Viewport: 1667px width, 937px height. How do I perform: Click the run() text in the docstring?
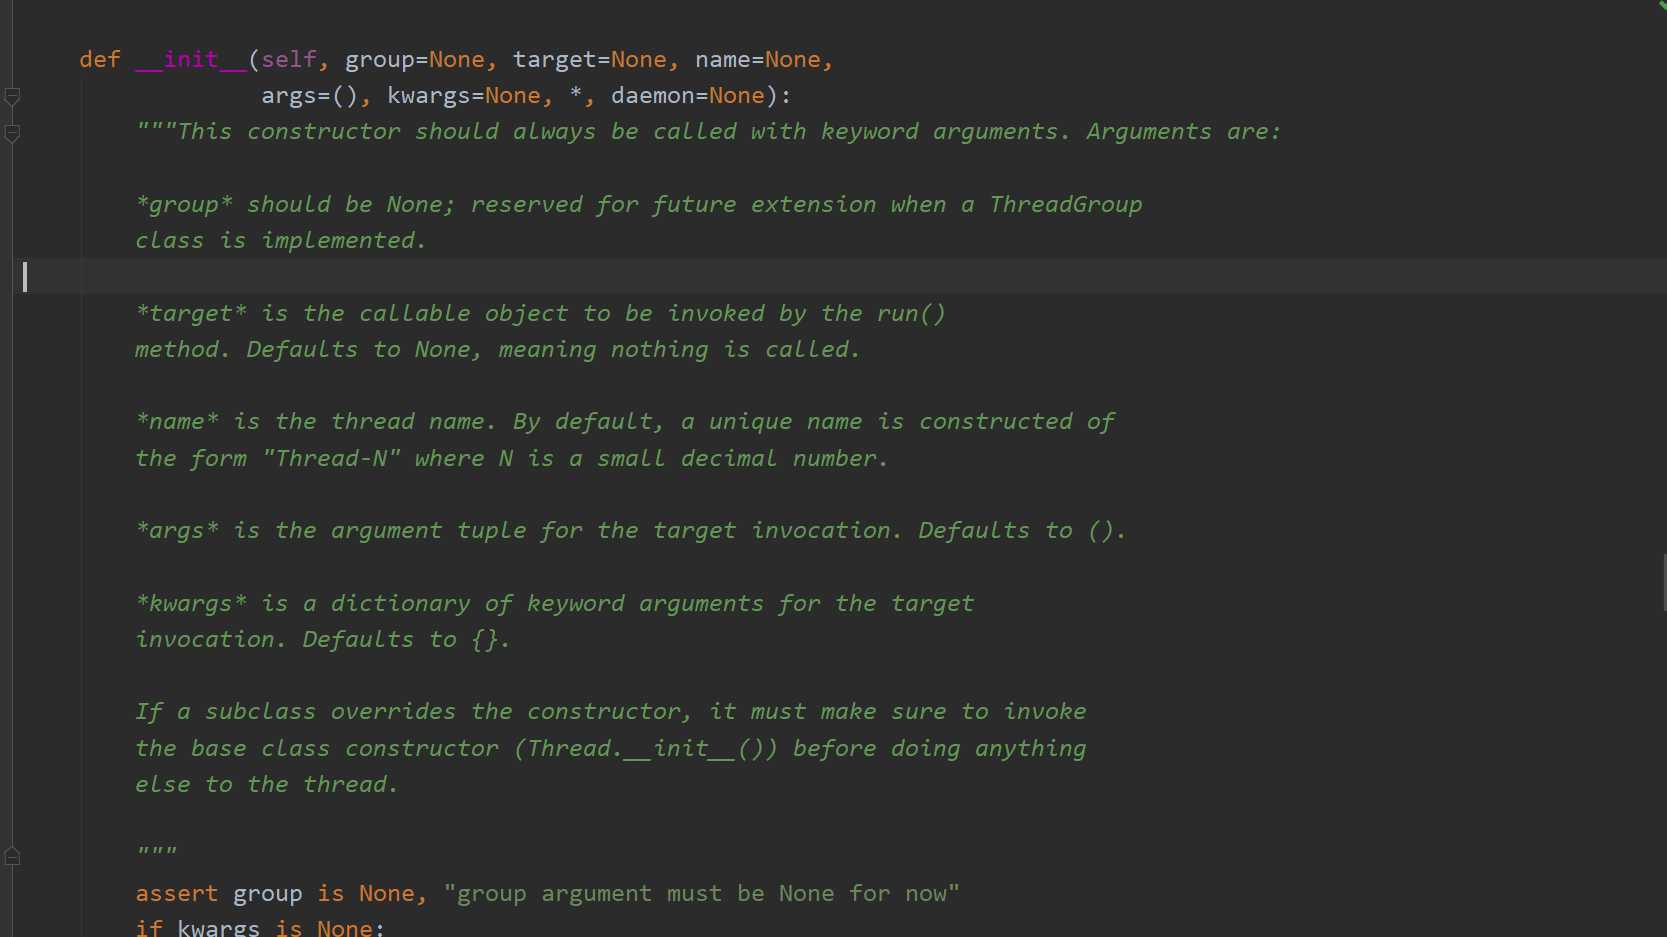(910, 314)
